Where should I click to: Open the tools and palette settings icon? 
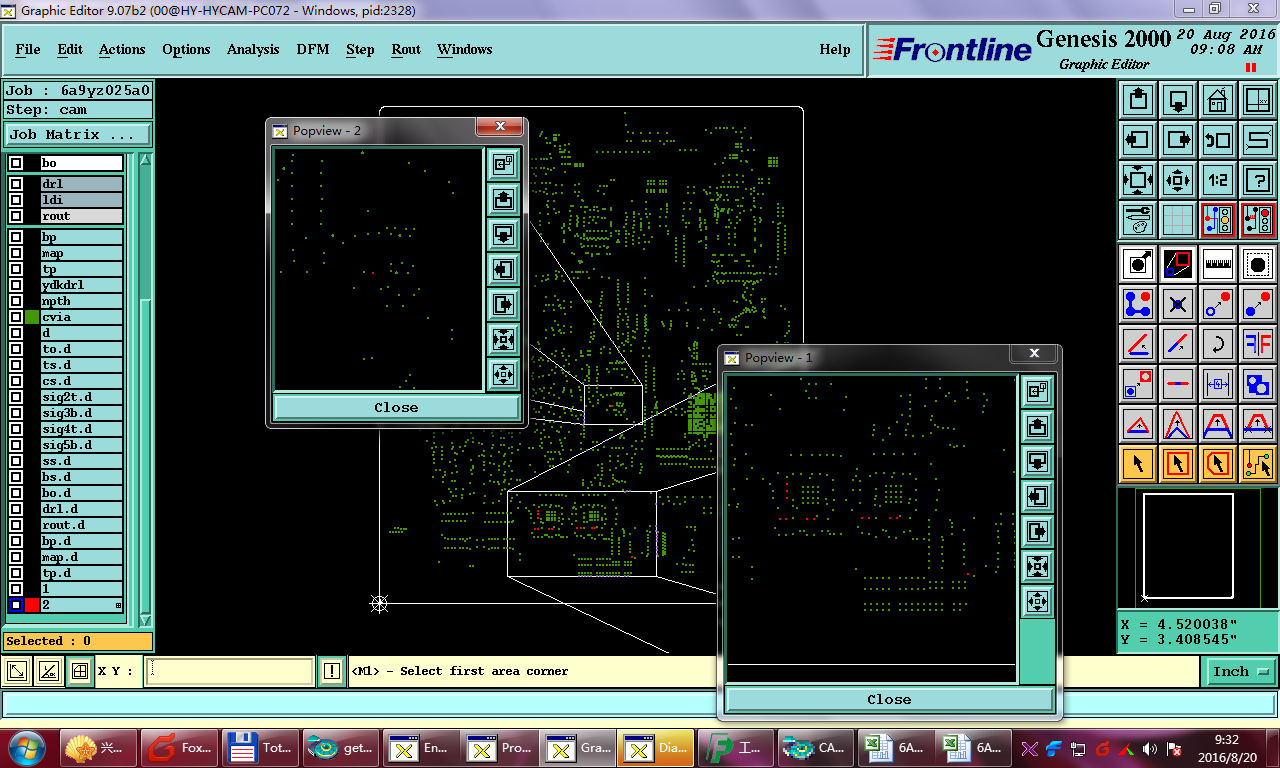tap(1138, 220)
